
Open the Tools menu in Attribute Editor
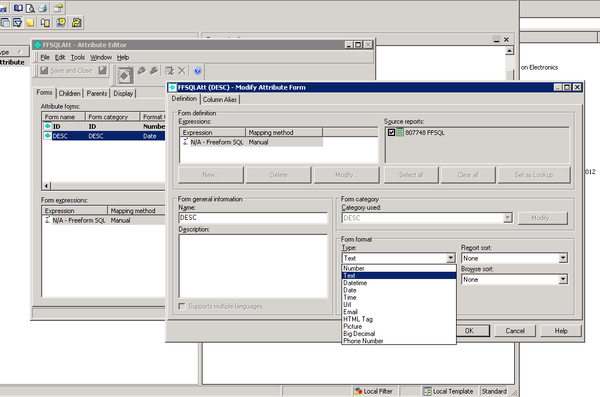(78, 57)
